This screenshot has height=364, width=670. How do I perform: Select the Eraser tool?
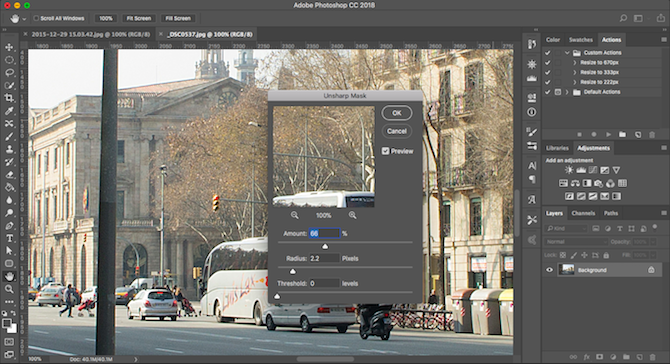[9, 175]
